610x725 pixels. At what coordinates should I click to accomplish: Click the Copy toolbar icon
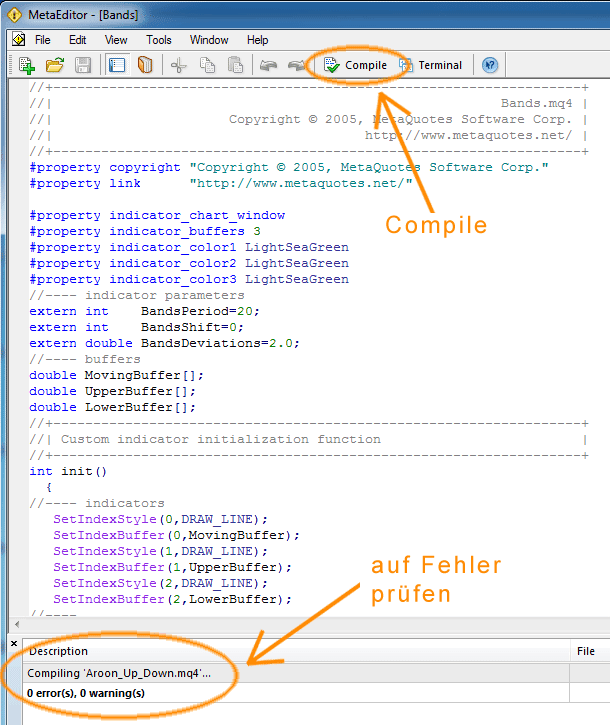207,65
